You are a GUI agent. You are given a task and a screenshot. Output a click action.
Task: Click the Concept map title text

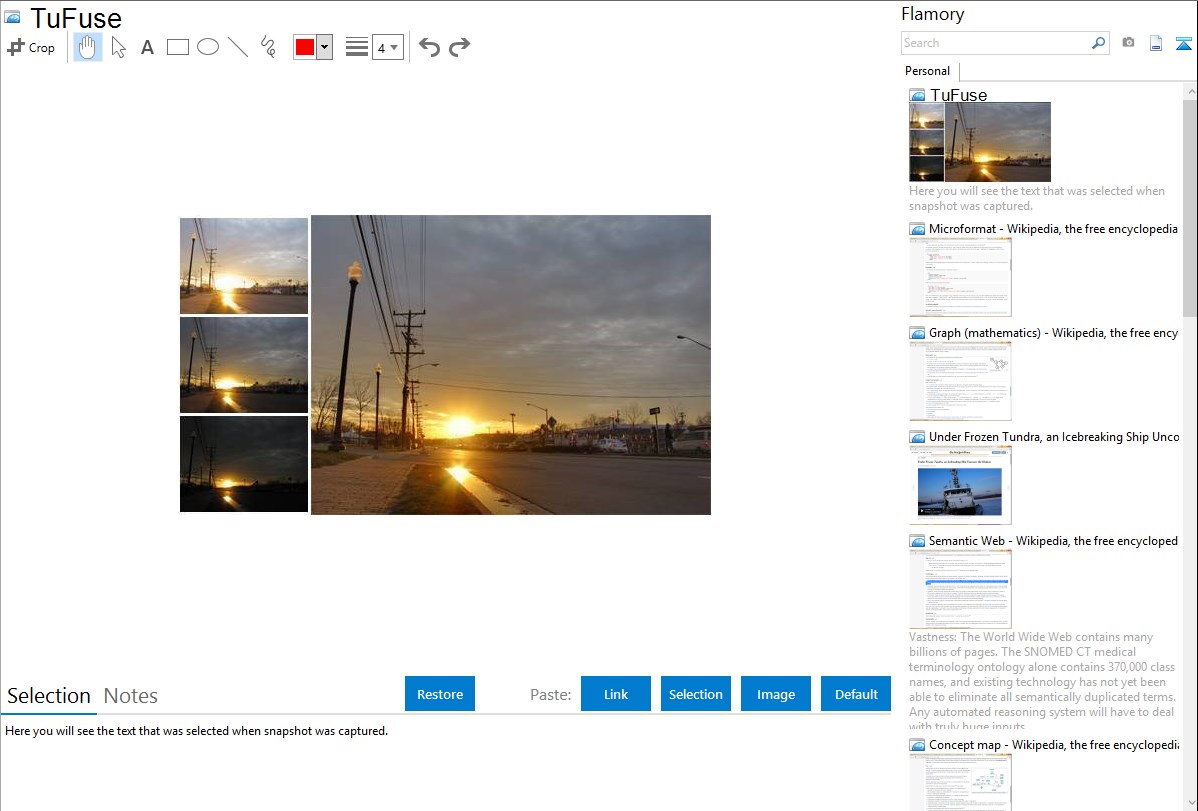(x=1054, y=744)
